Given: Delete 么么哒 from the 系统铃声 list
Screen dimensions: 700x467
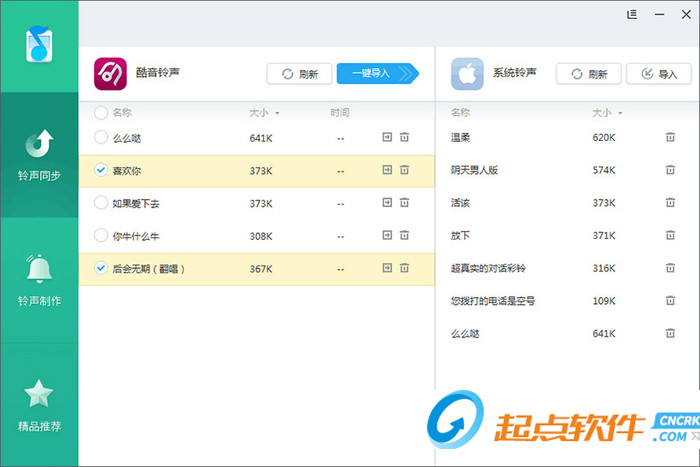Looking at the screenshot, I should click(670, 333).
